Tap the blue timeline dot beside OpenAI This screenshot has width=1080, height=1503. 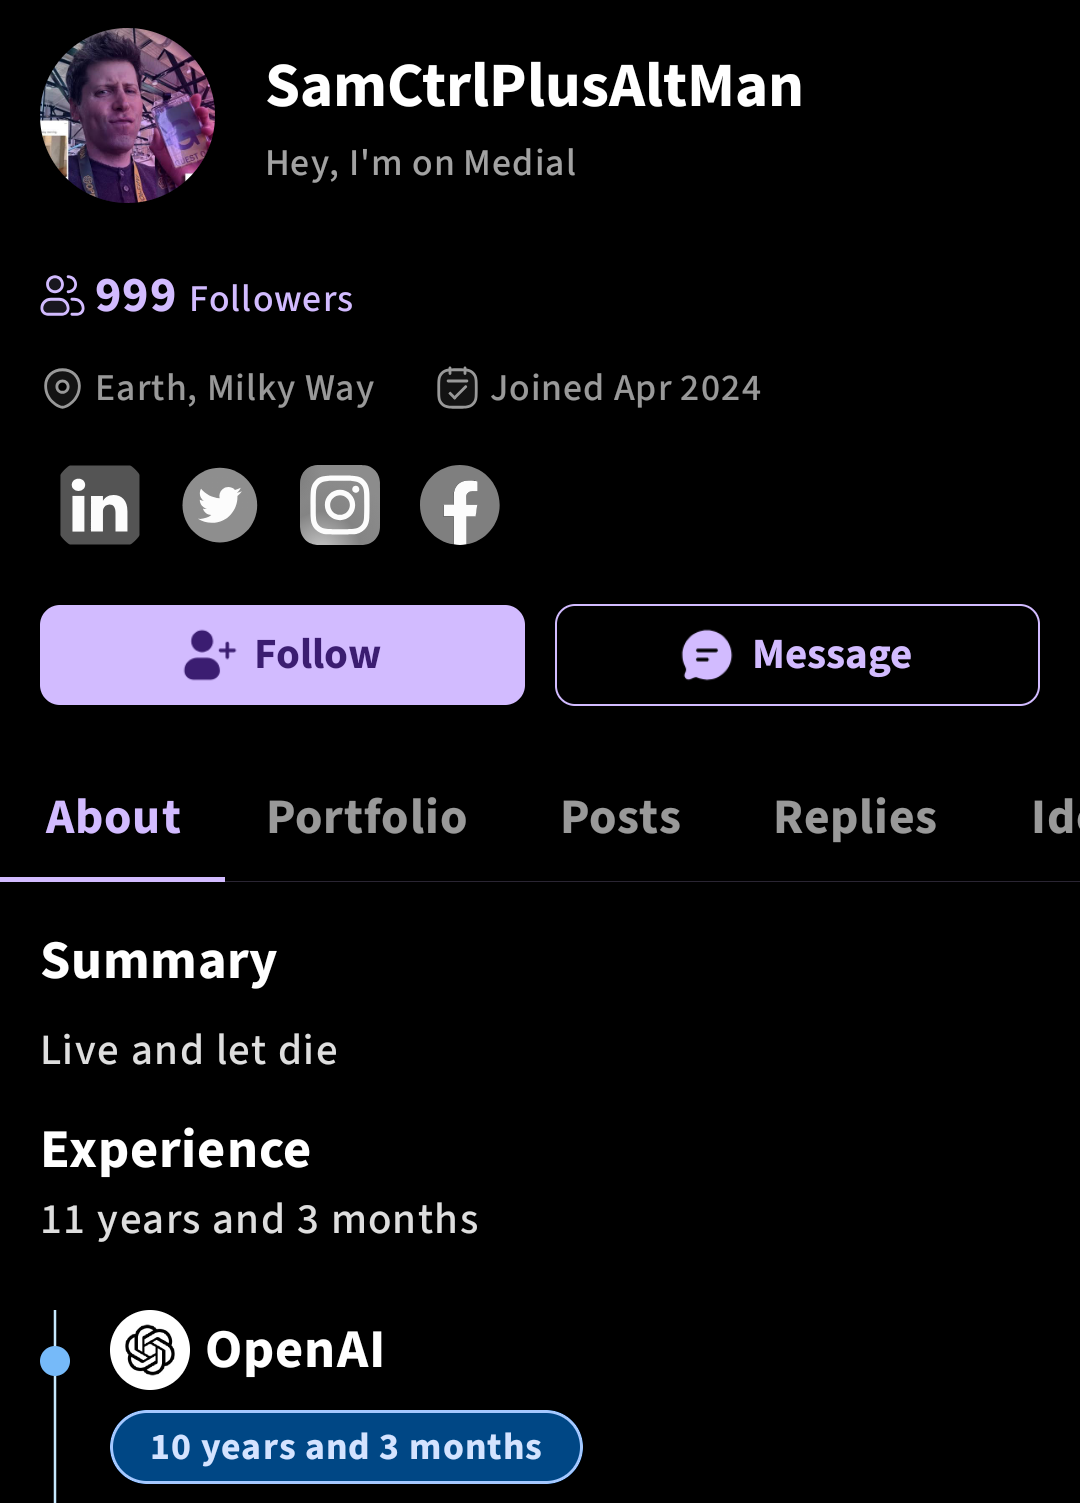click(55, 1361)
